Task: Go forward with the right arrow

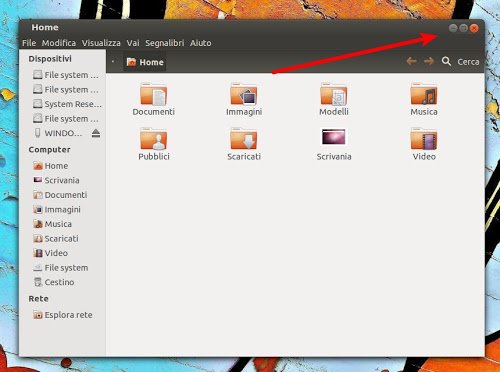Action: coord(429,61)
